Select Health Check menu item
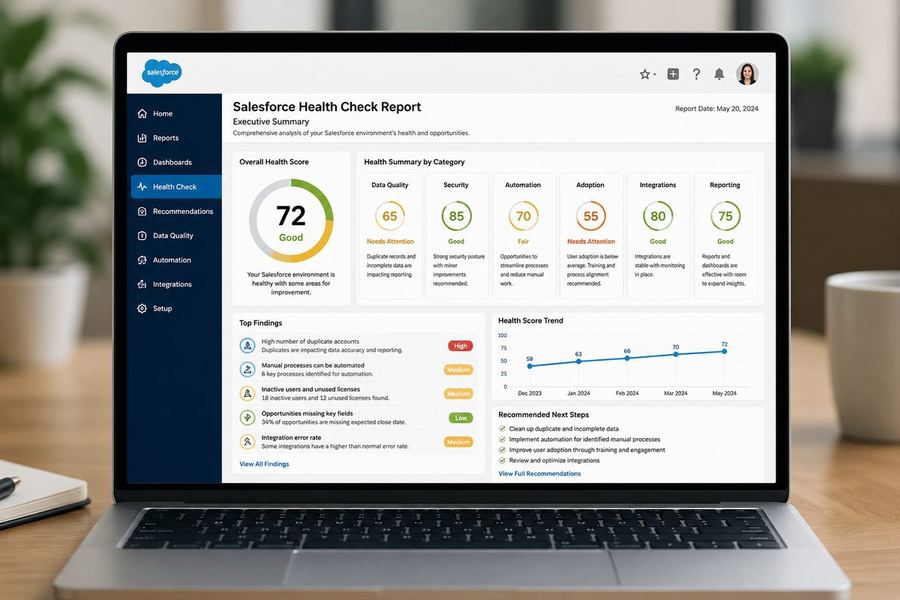The height and width of the screenshot is (600, 900). tap(176, 187)
